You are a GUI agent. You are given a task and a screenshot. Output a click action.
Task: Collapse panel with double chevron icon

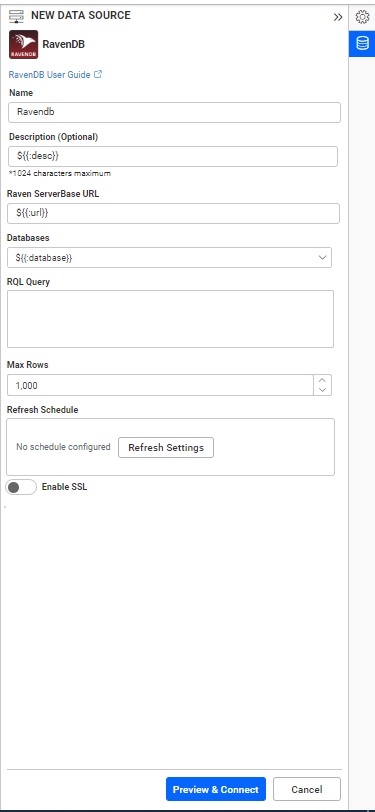click(x=338, y=17)
